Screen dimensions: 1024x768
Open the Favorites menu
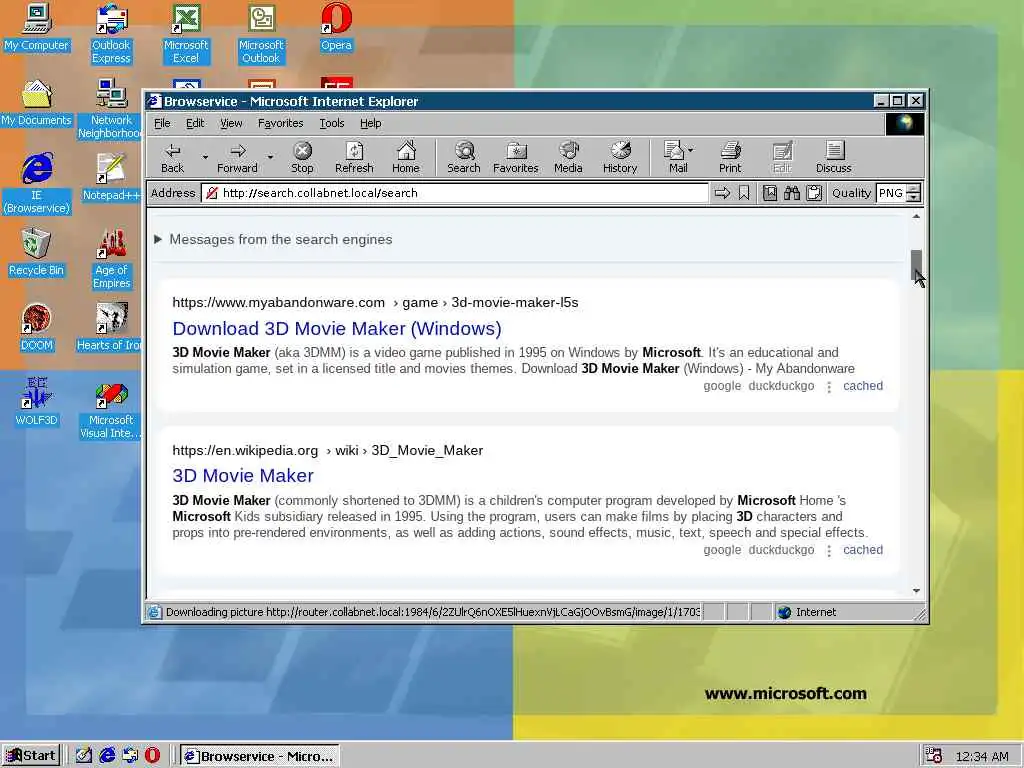(280, 123)
